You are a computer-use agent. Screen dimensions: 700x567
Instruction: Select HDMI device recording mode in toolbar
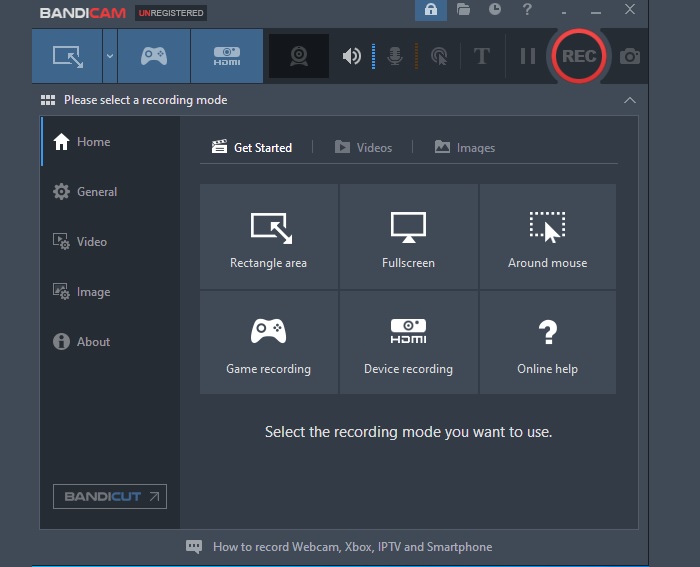[x=226, y=56]
